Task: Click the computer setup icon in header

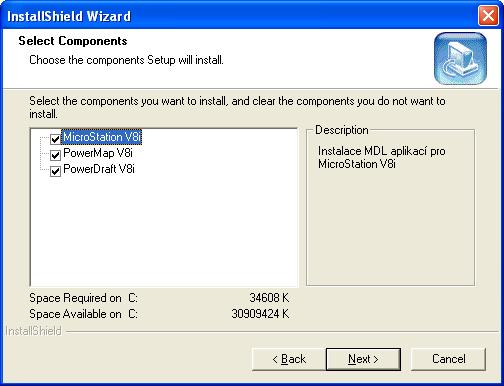Action: [460, 58]
